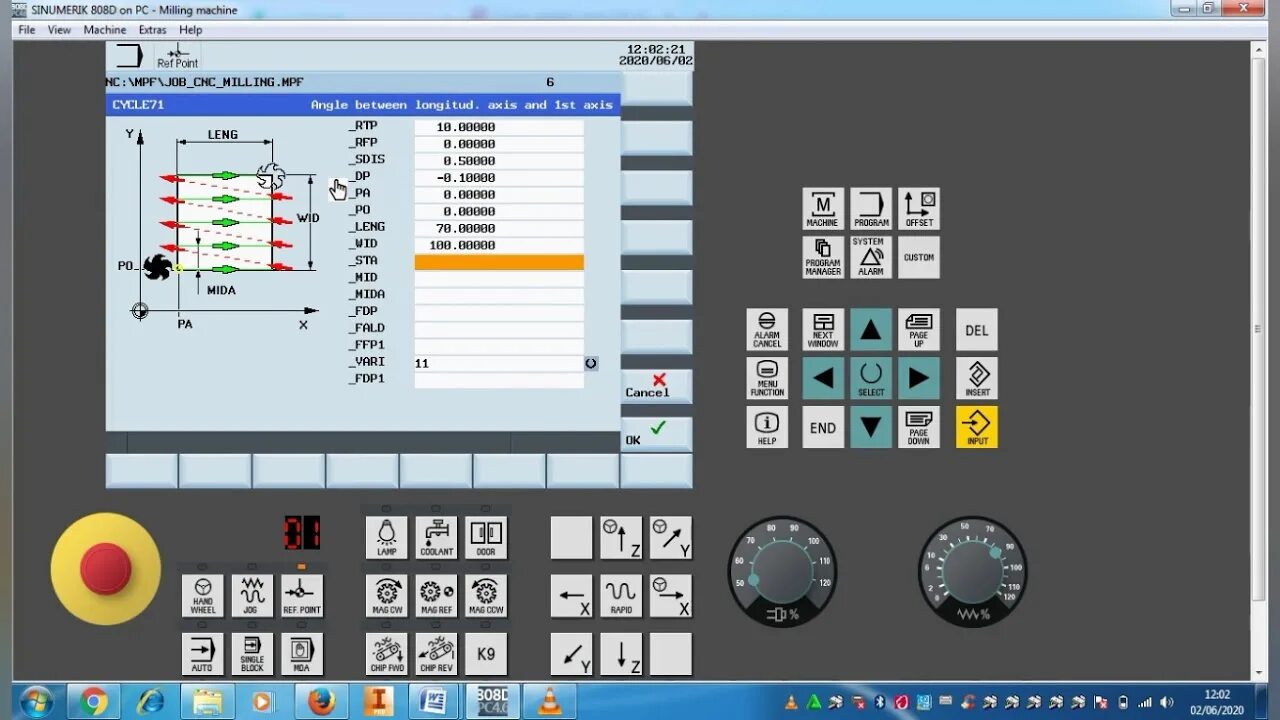Image resolution: width=1280 pixels, height=720 pixels.
Task: Click the Z axis down traverse key
Action: (621, 654)
